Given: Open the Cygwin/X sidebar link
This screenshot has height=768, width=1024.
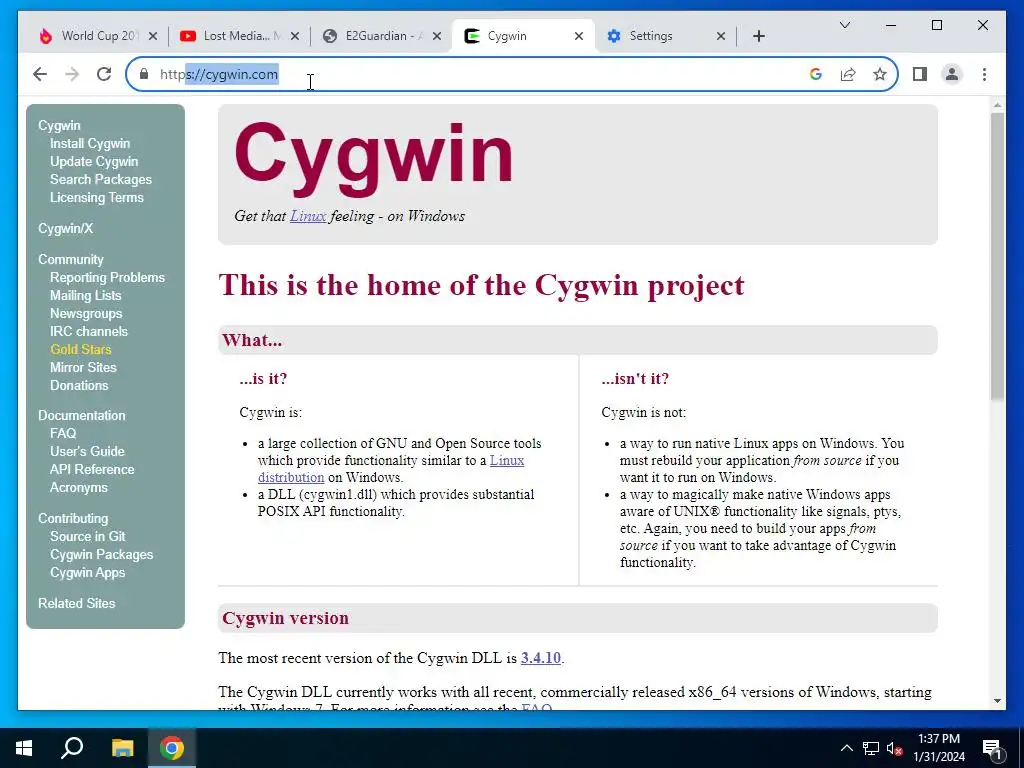Looking at the screenshot, I should (65, 229).
